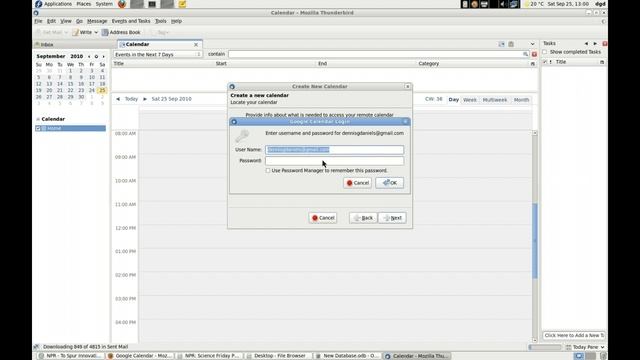The image size is (640, 360).
Task: Click column picker icon in events list header
Action: coord(533,64)
